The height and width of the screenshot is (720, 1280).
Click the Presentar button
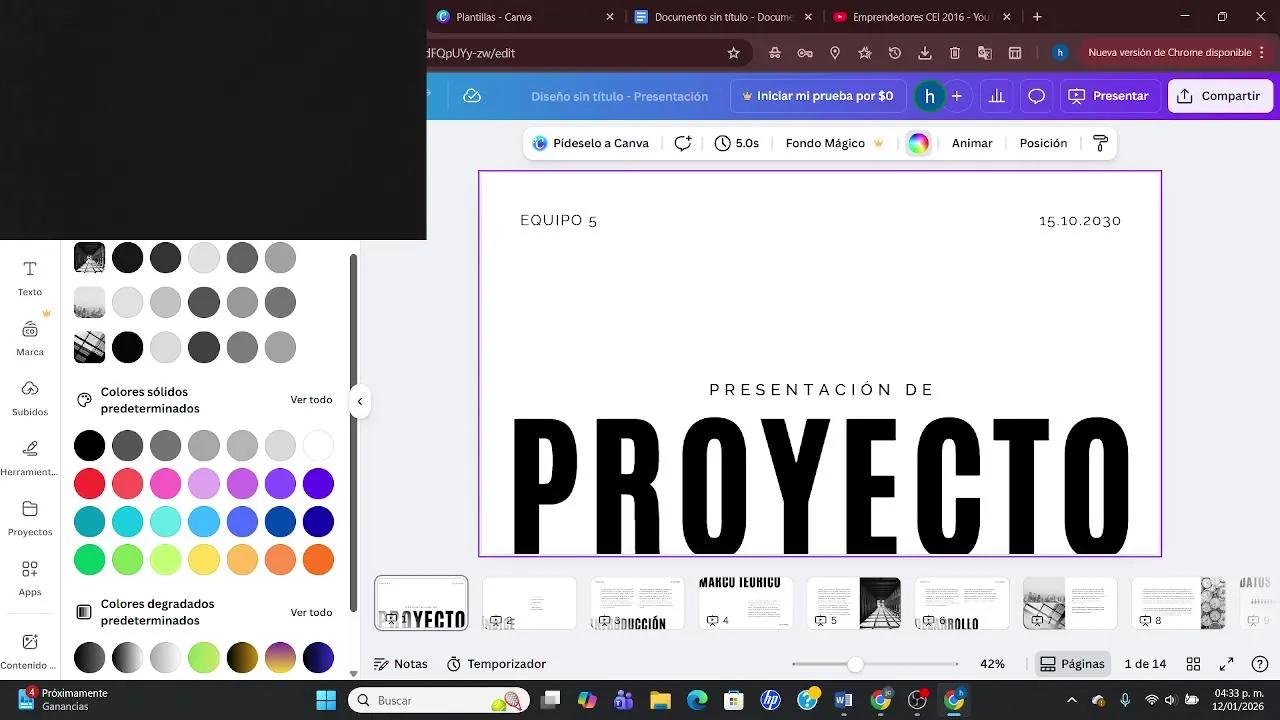pyautogui.click(x=1110, y=96)
